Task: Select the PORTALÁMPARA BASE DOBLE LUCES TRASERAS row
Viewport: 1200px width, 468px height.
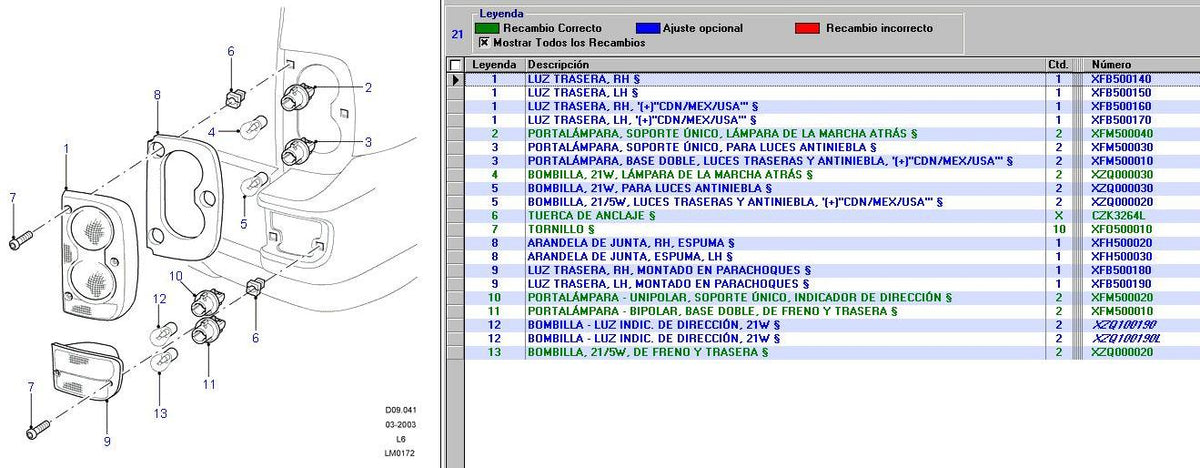Action: click(833, 160)
